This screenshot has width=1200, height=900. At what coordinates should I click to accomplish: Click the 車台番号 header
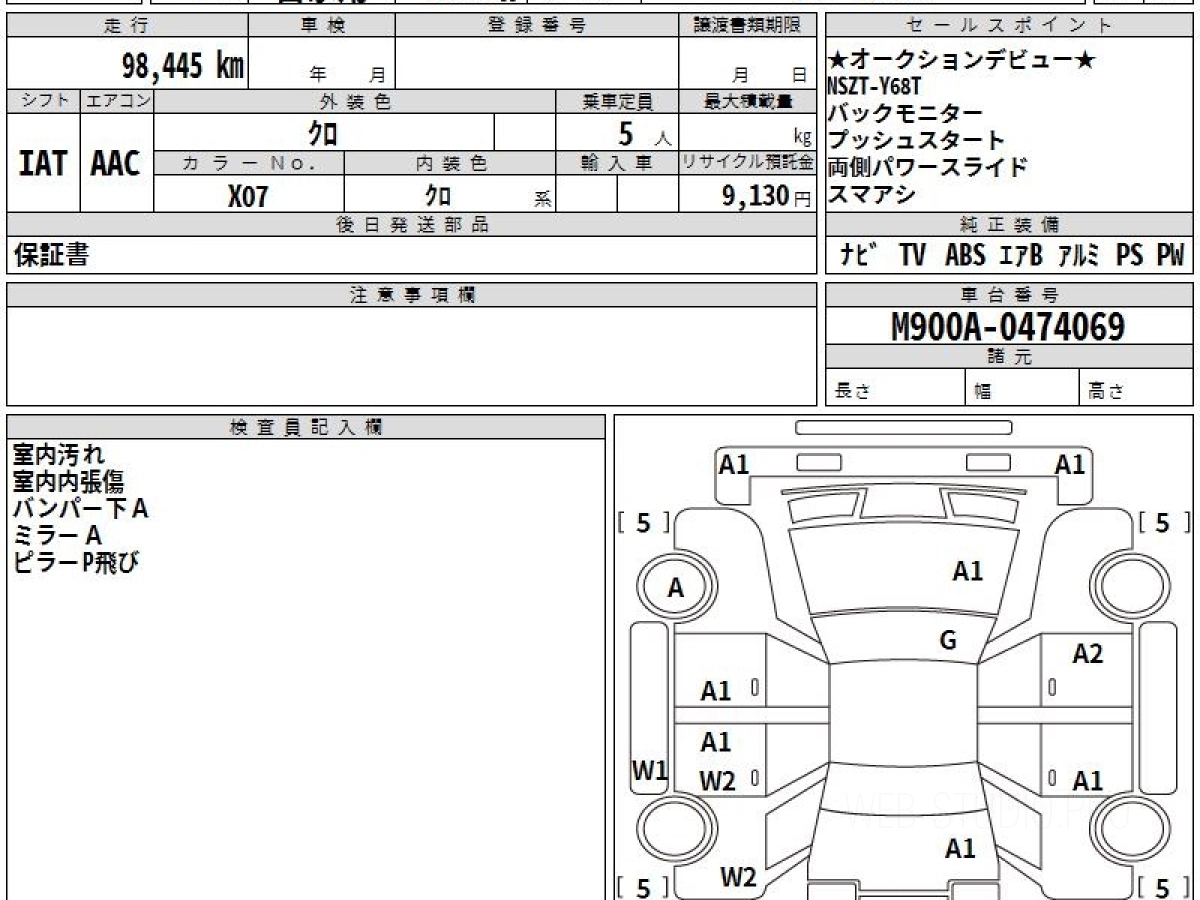point(1009,295)
